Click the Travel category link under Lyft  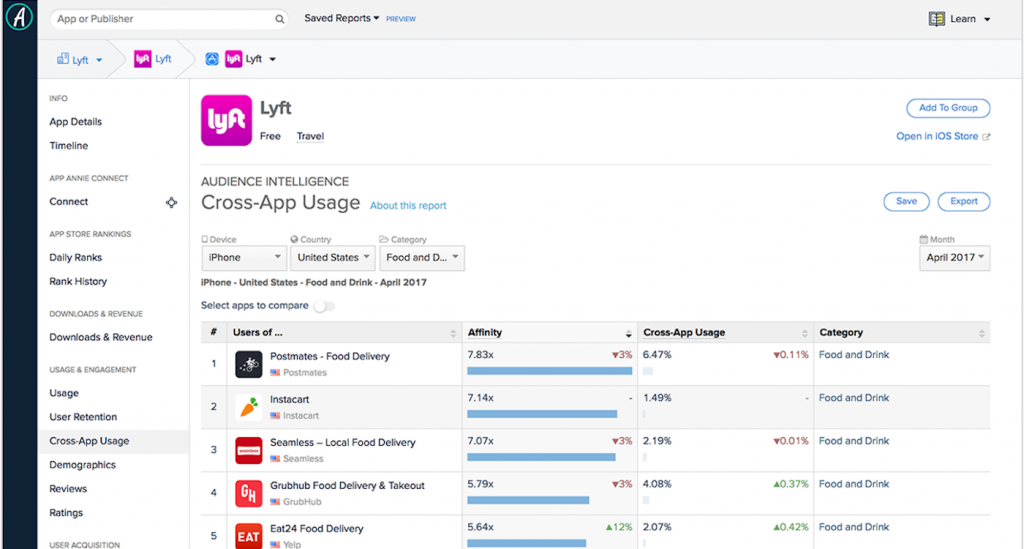310,136
